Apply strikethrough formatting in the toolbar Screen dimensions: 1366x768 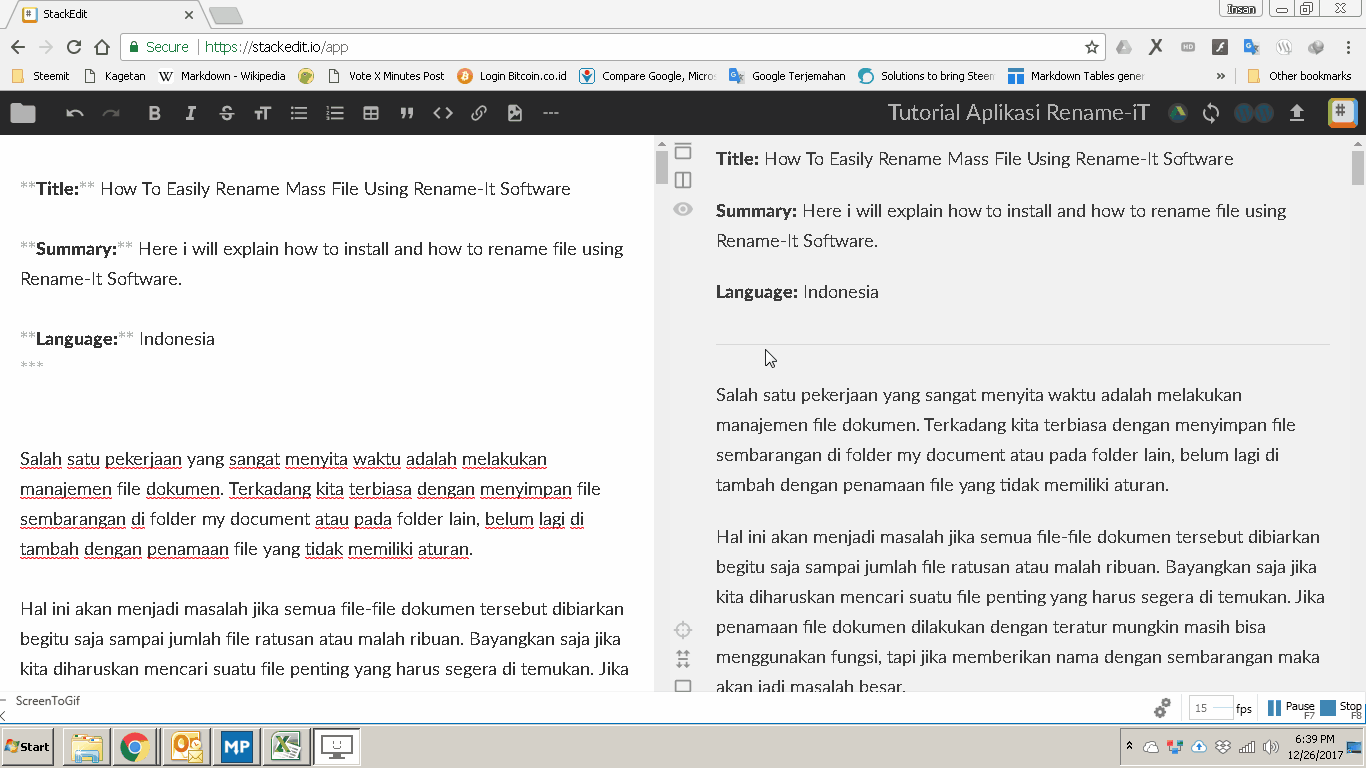pos(226,113)
